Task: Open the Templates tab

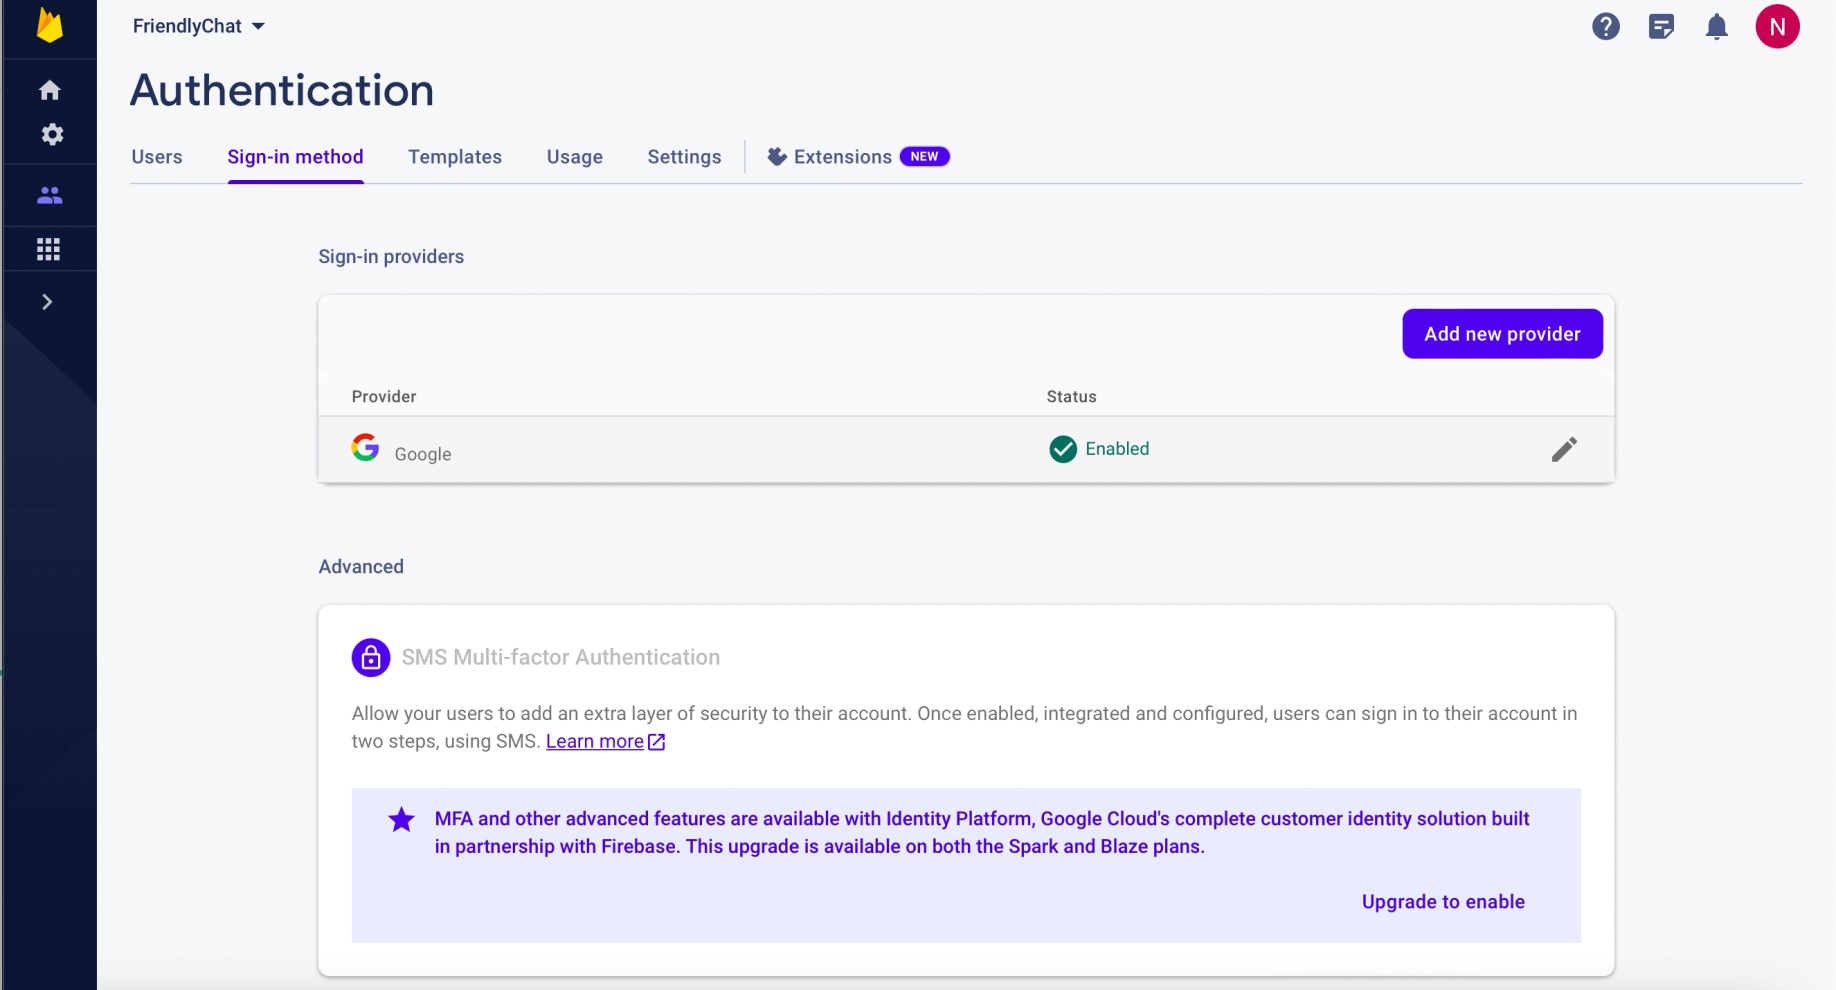Action: point(455,157)
